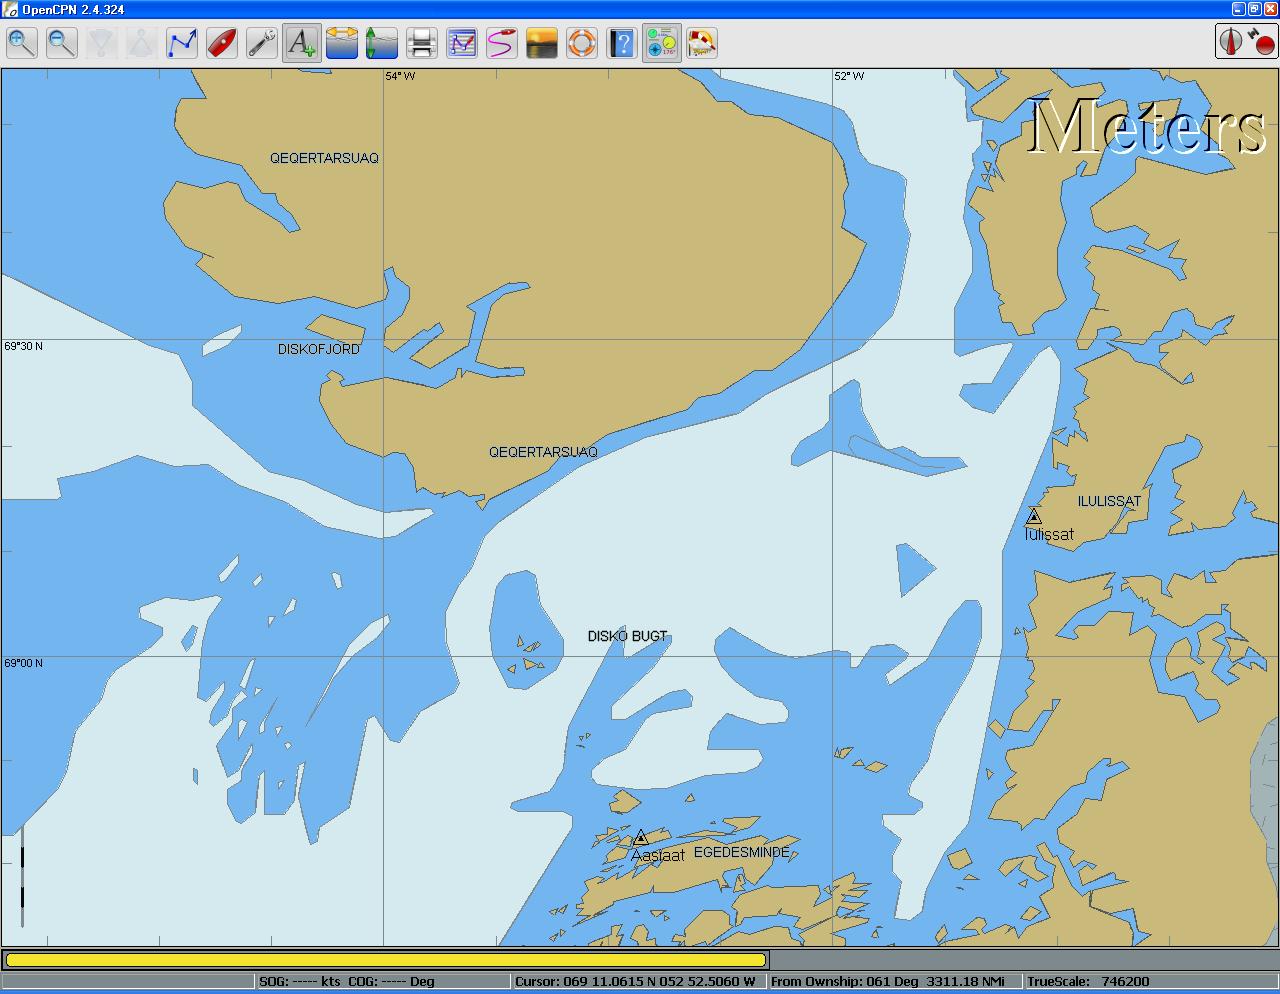Drop man overboard marker with lifebuoy icon

(582, 43)
